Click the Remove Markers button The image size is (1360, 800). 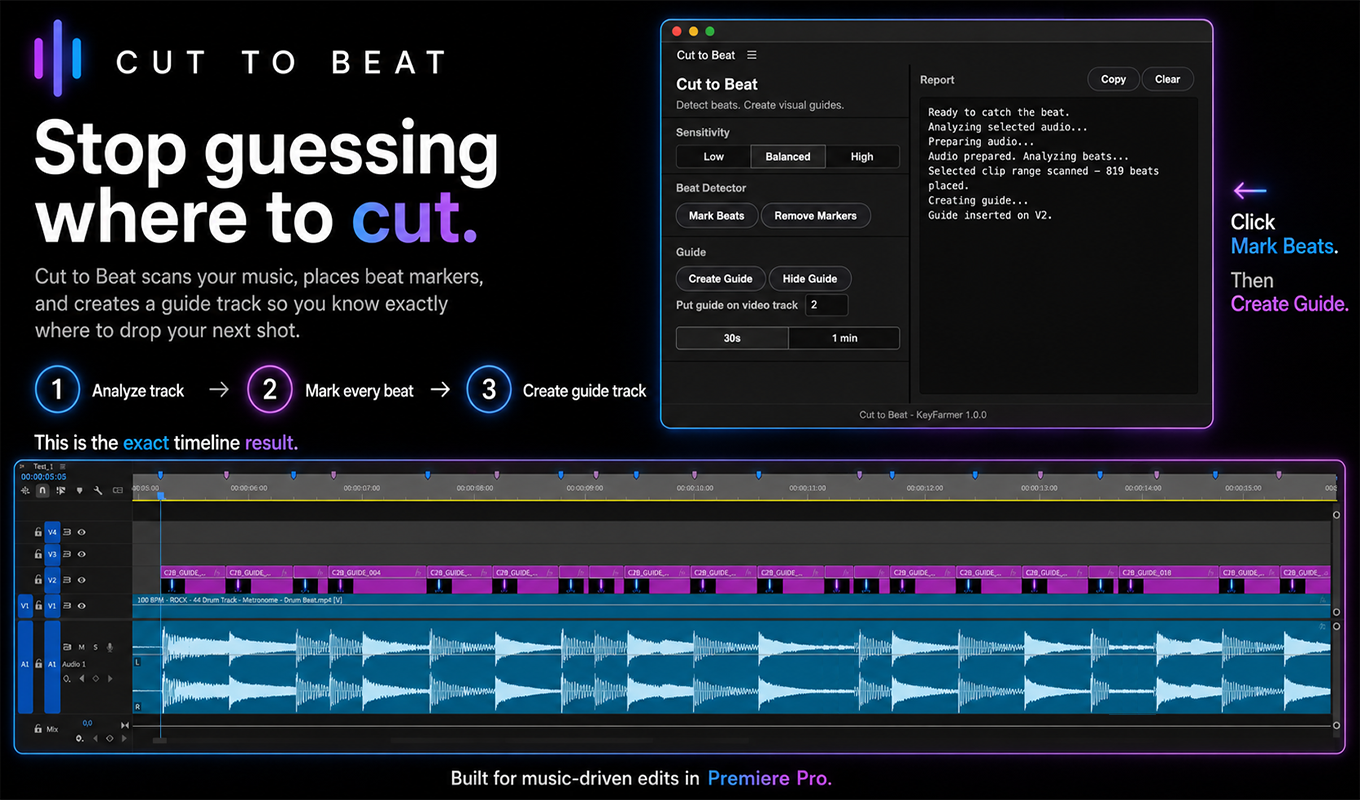click(816, 215)
